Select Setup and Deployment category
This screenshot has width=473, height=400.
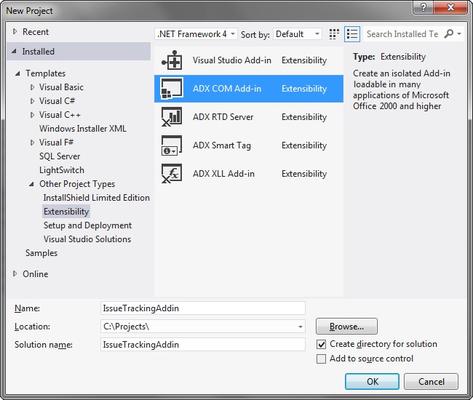point(87,225)
